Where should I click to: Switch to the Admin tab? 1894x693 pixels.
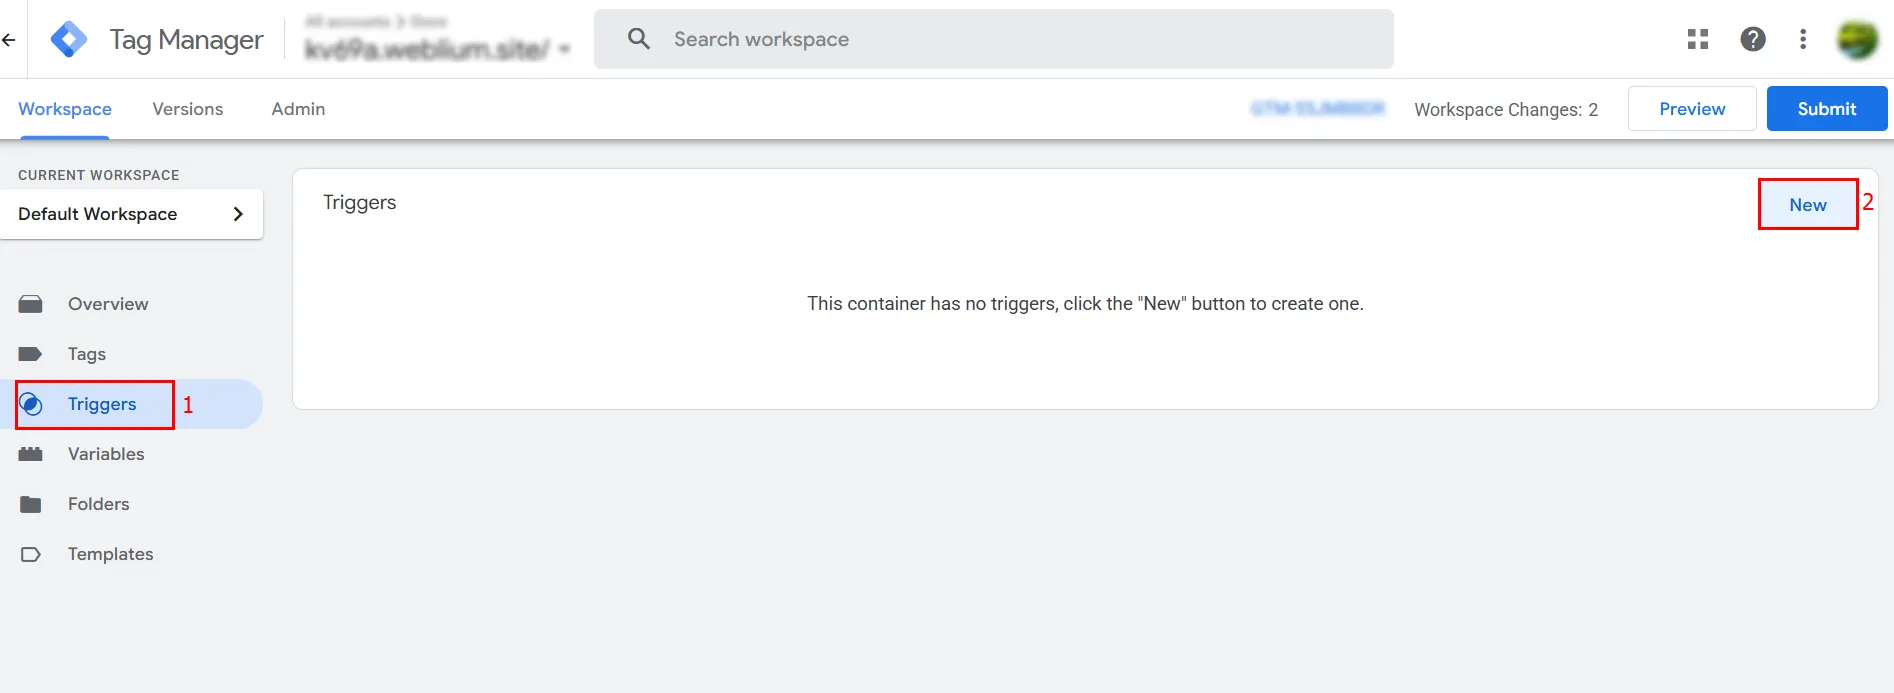[298, 109]
